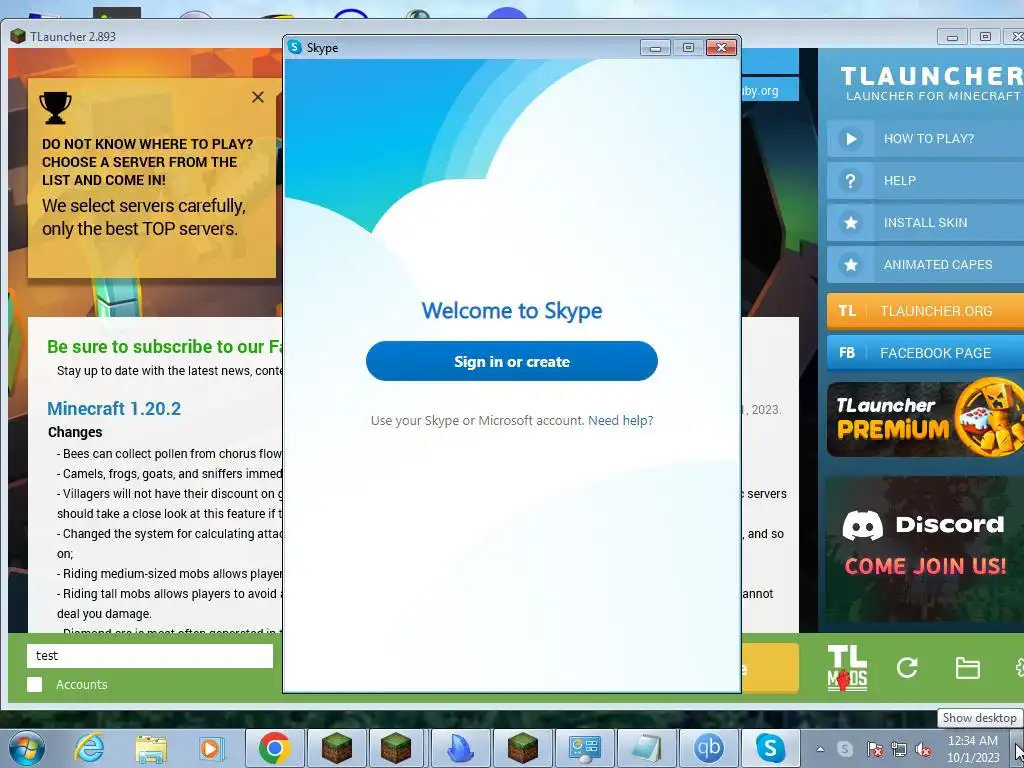Viewport: 1024px width, 768px height.
Task: Open HOW TO PLAY? in TLauncher sidebar
Action: [x=925, y=138]
